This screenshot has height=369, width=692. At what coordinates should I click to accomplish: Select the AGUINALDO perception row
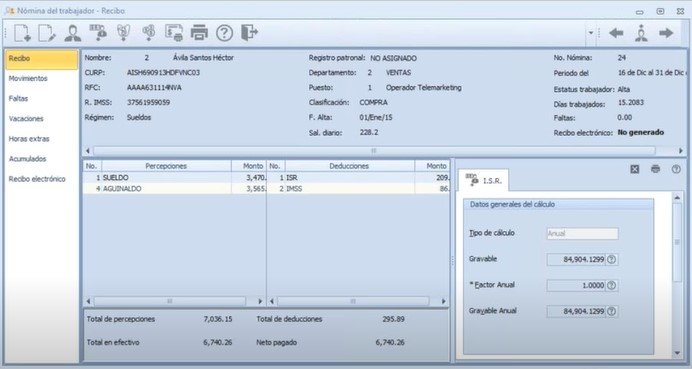pos(175,189)
